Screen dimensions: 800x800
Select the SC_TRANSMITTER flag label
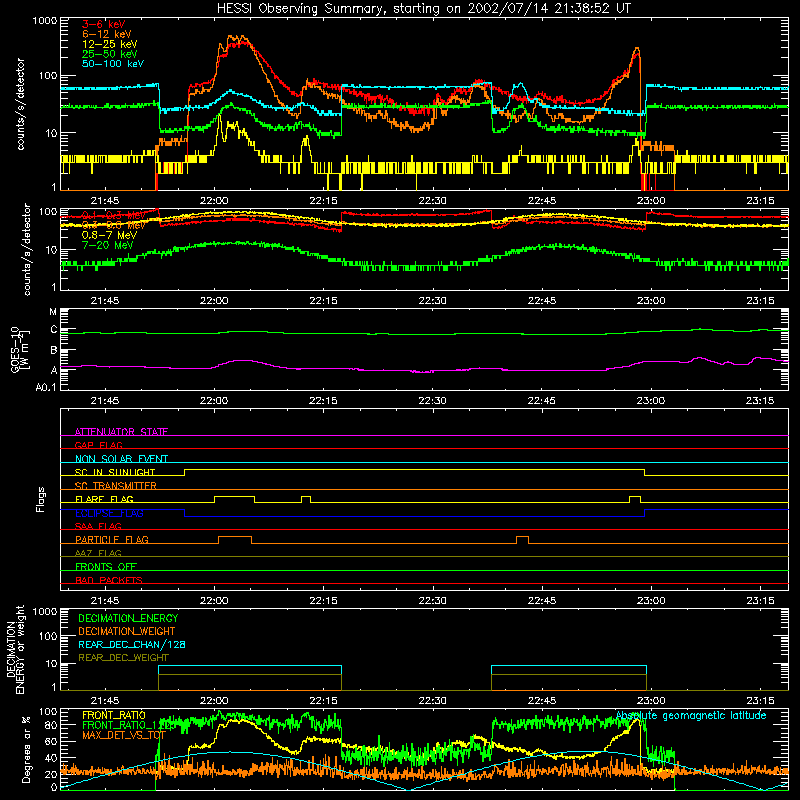115,486
